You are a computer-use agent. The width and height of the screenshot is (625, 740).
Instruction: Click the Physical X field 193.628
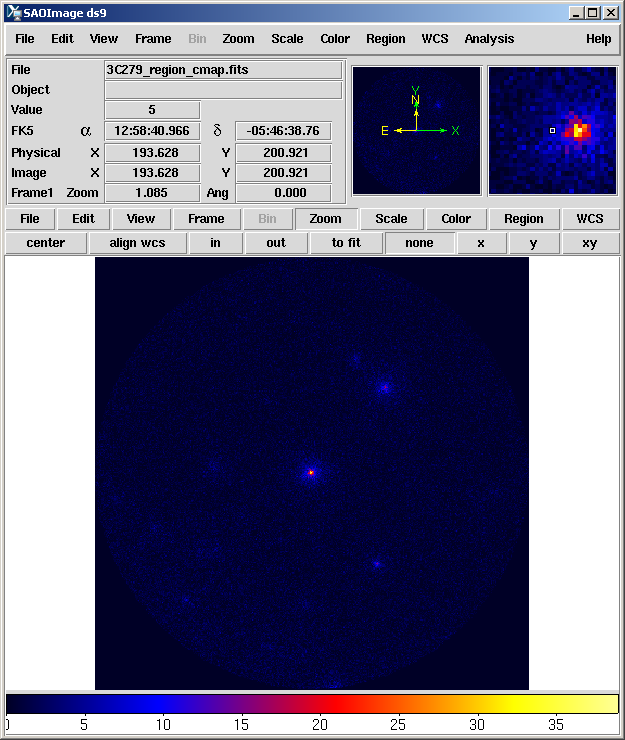[x=152, y=153]
